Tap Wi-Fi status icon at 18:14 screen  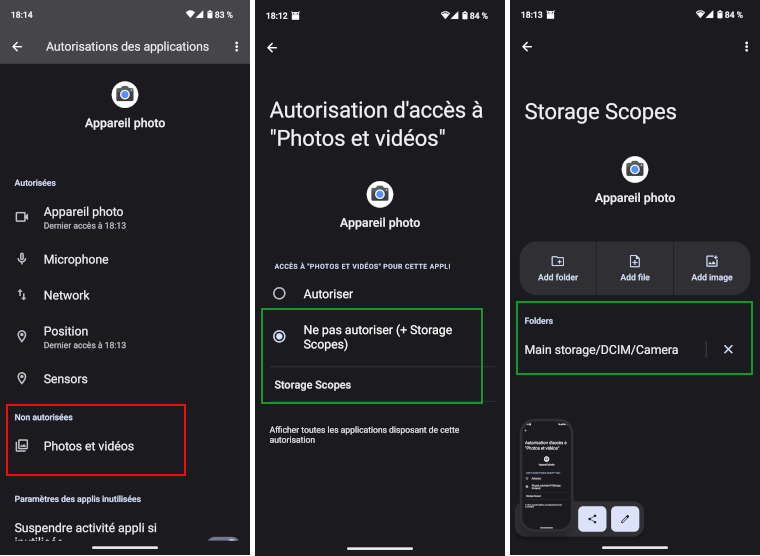point(190,15)
